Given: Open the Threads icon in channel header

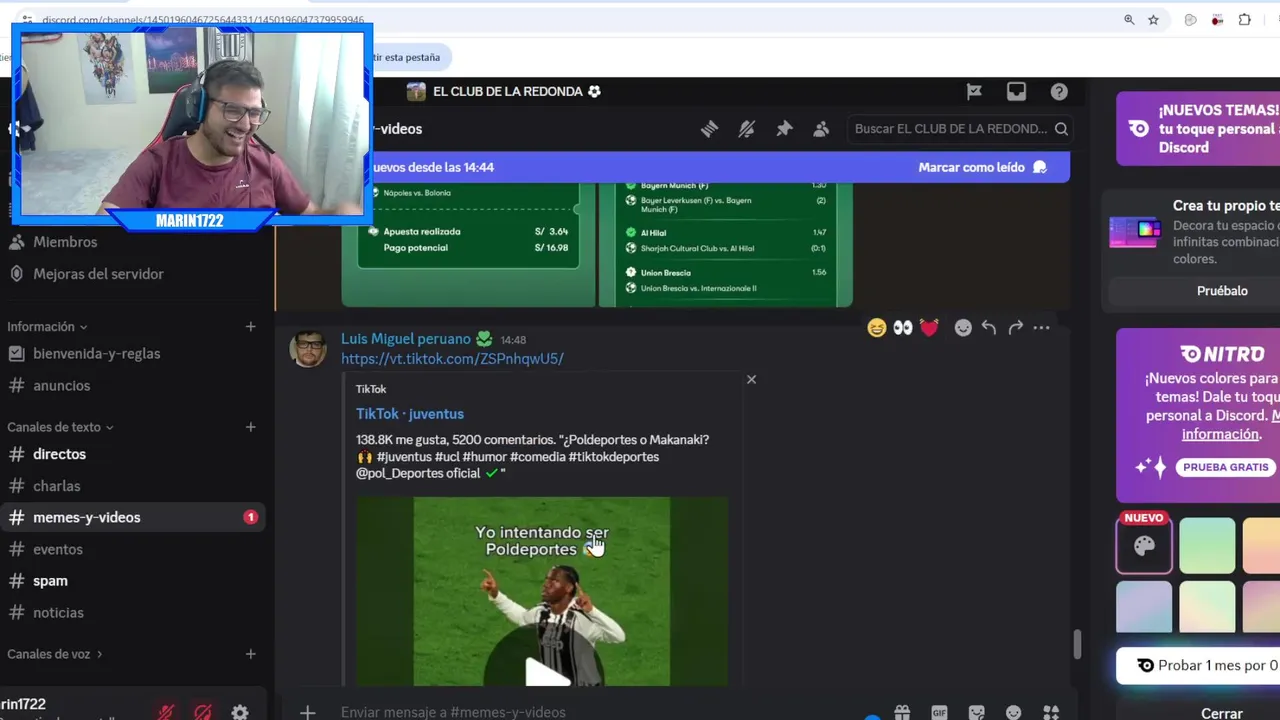Looking at the screenshot, I should [x=709, y=129].
